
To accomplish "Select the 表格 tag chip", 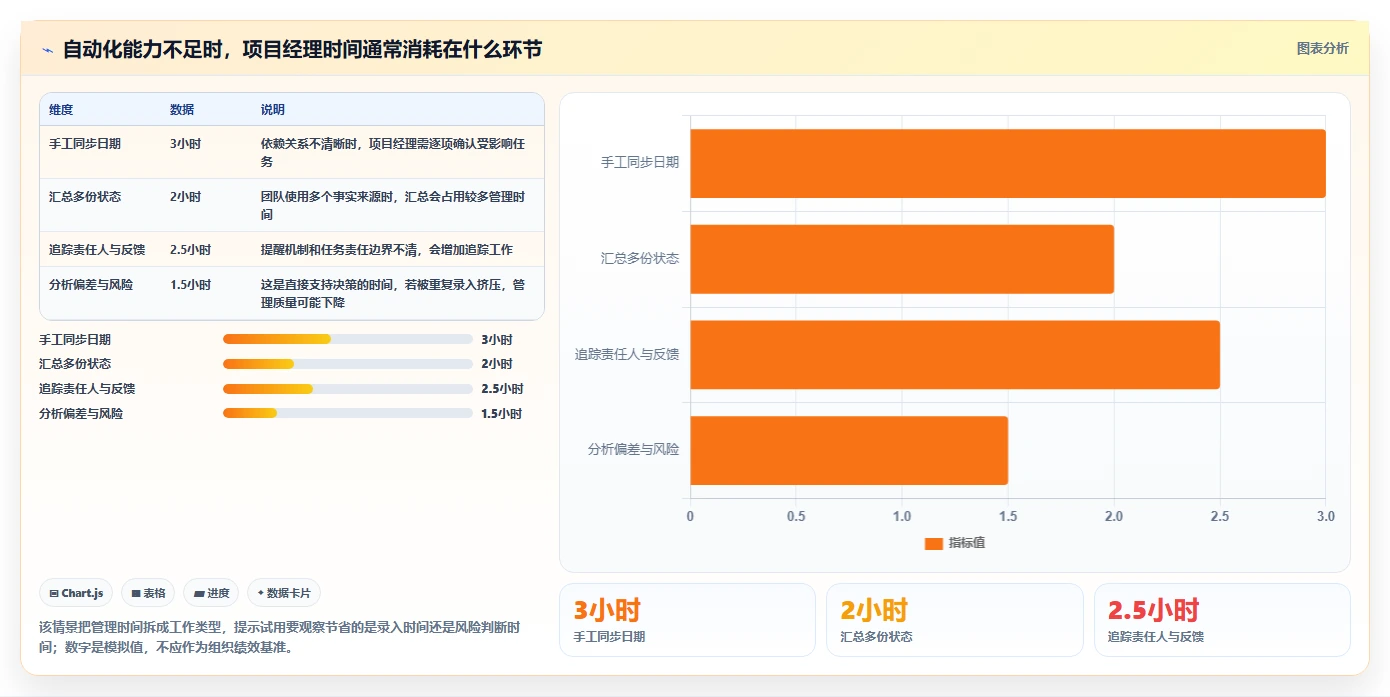I will 148,593.
